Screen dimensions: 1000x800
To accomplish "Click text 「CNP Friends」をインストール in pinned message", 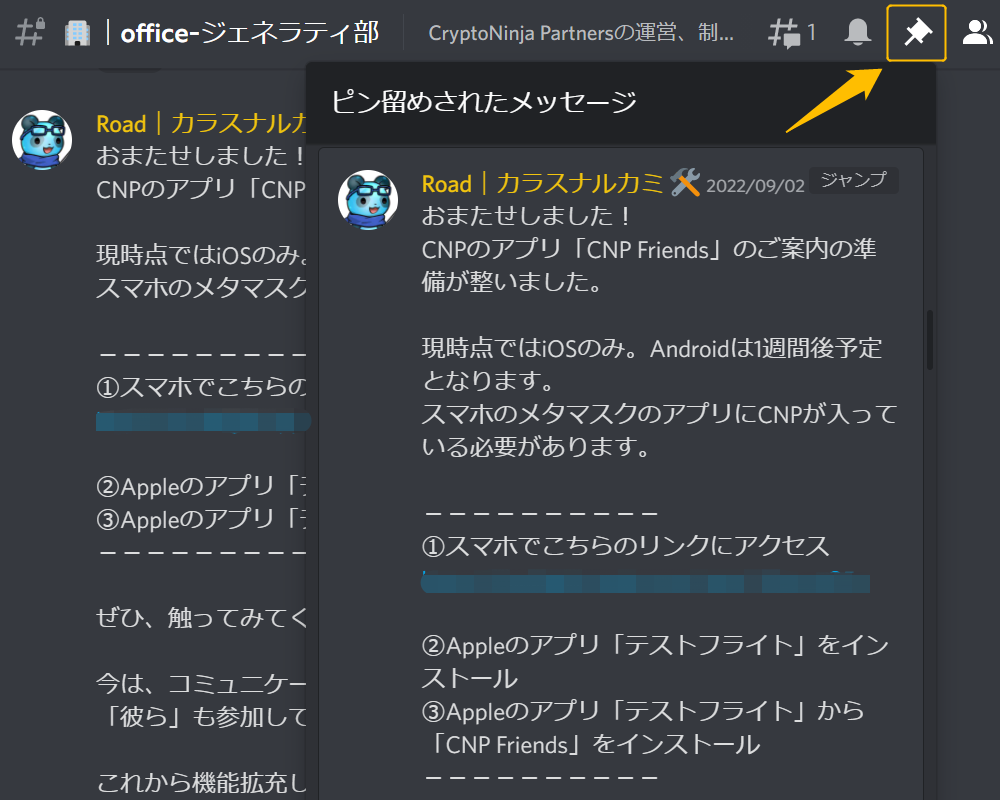I will (591, 744).
